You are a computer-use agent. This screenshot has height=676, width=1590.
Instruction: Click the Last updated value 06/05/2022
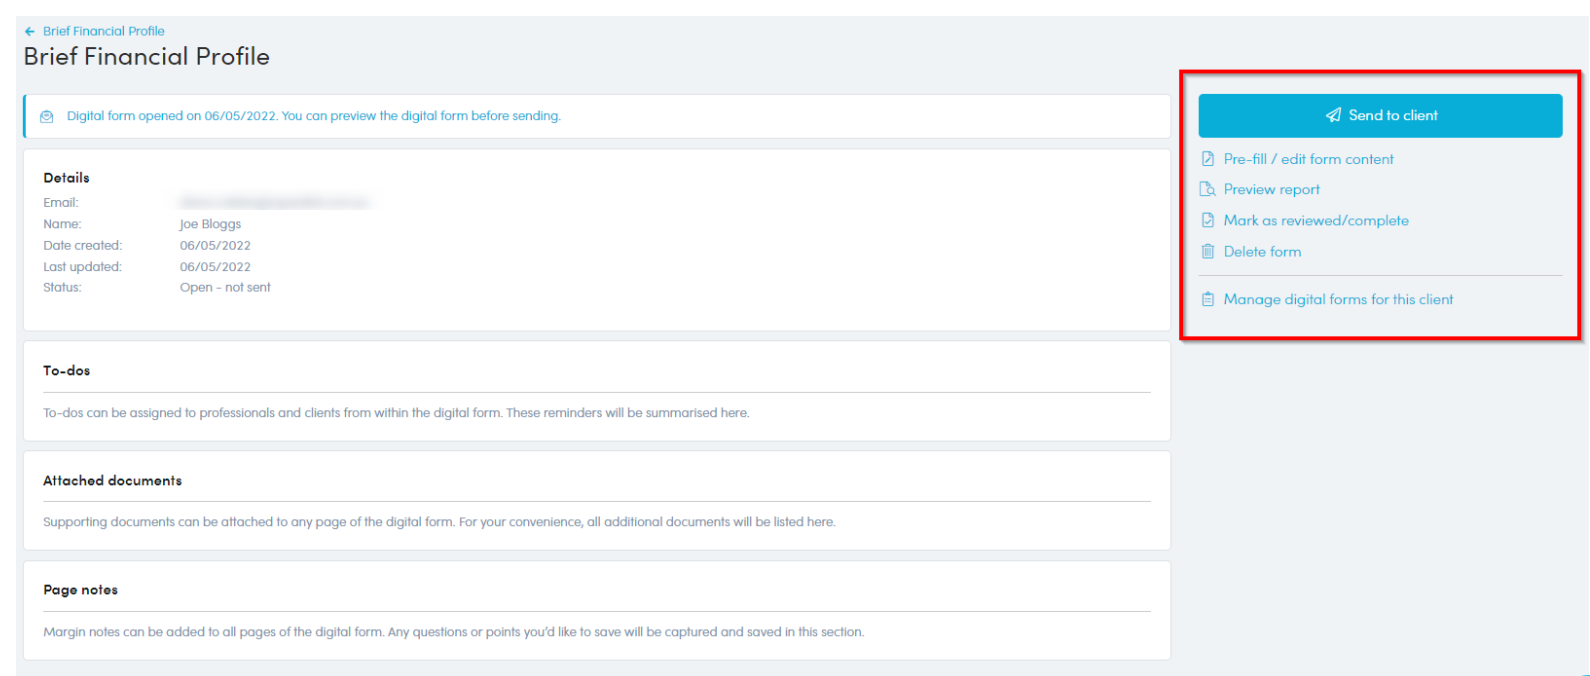(x=215, y=267)
